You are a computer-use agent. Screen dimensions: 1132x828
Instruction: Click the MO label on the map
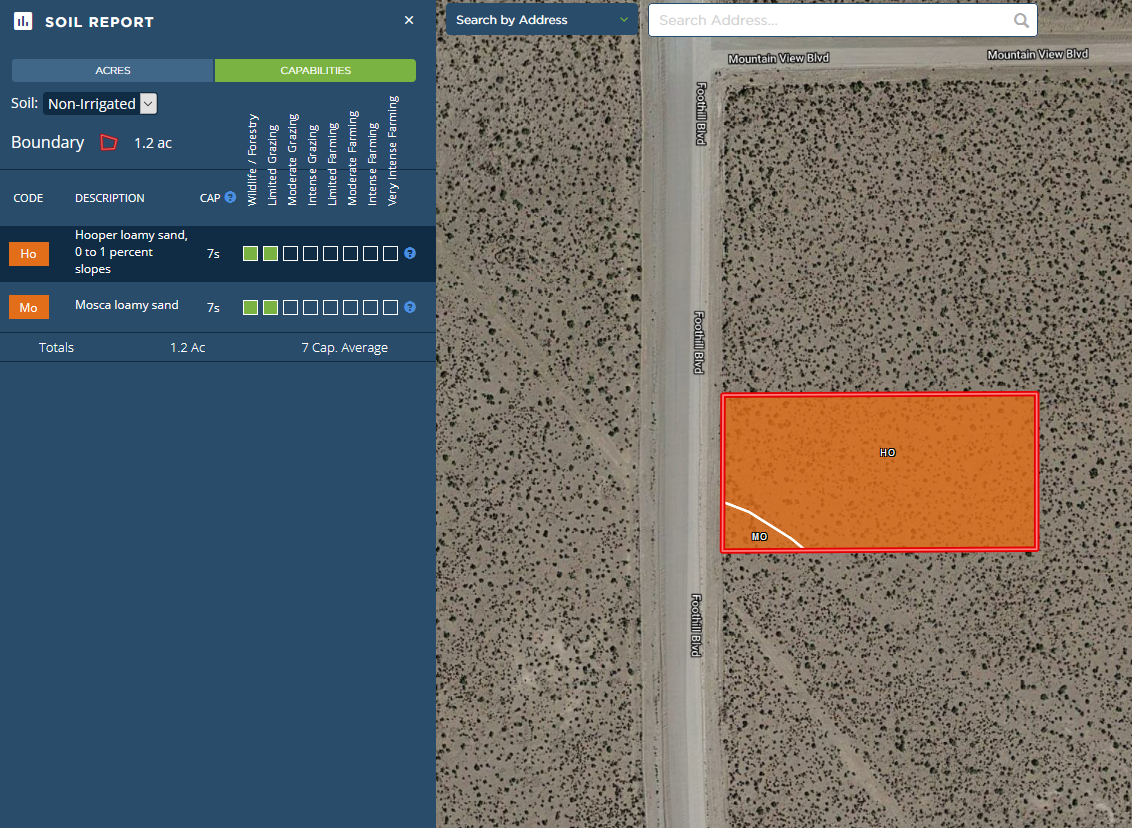coord(759,537)
